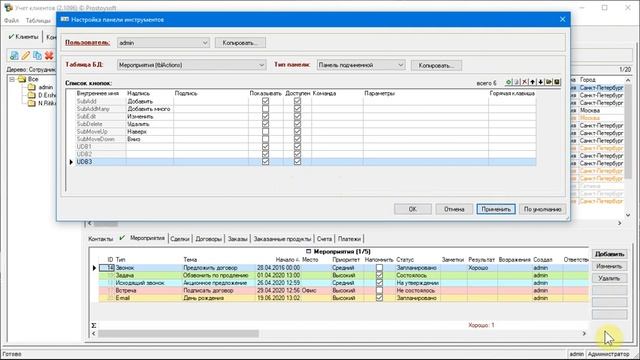The width and height of the screenshot is (640, 360).
Task: Click the add-record icon in the main window toolbar
Action: point(14,56)
